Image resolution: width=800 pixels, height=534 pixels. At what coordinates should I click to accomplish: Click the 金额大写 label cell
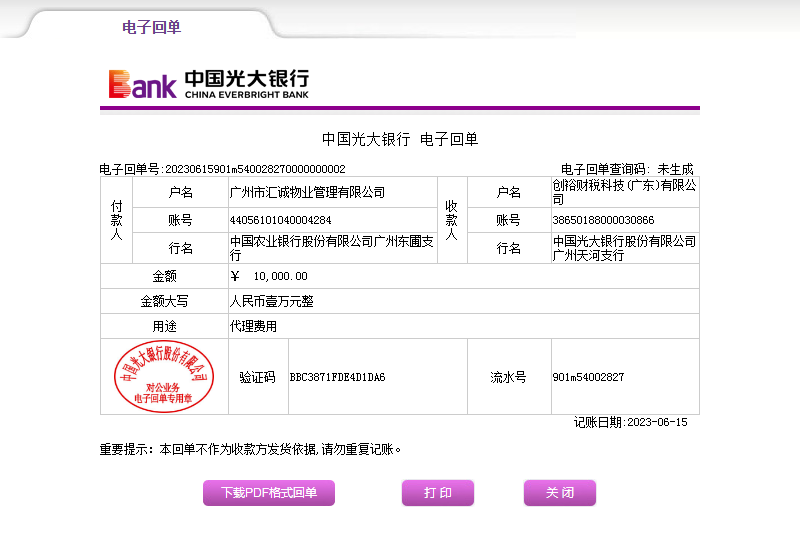click(164, 301)
